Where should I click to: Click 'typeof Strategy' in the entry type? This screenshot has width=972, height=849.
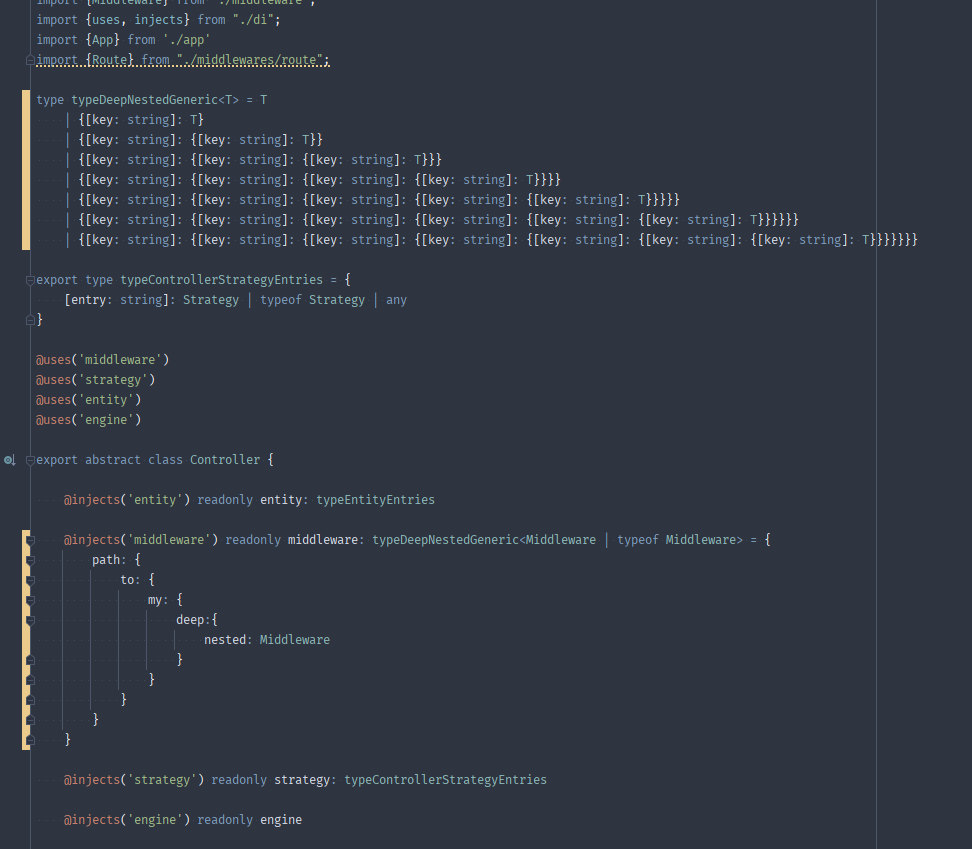click(x=312, y=300)
